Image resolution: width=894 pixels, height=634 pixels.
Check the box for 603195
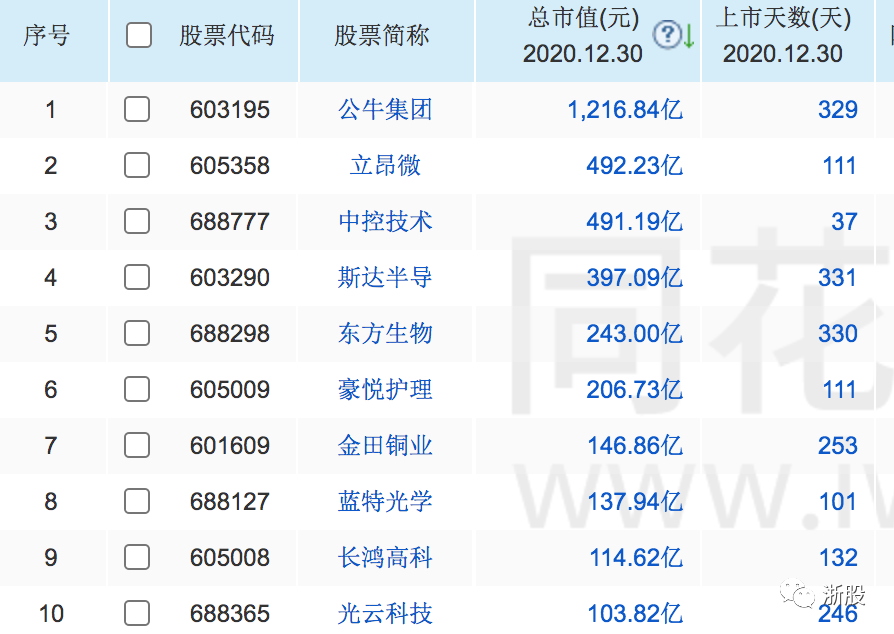[137, 109]
